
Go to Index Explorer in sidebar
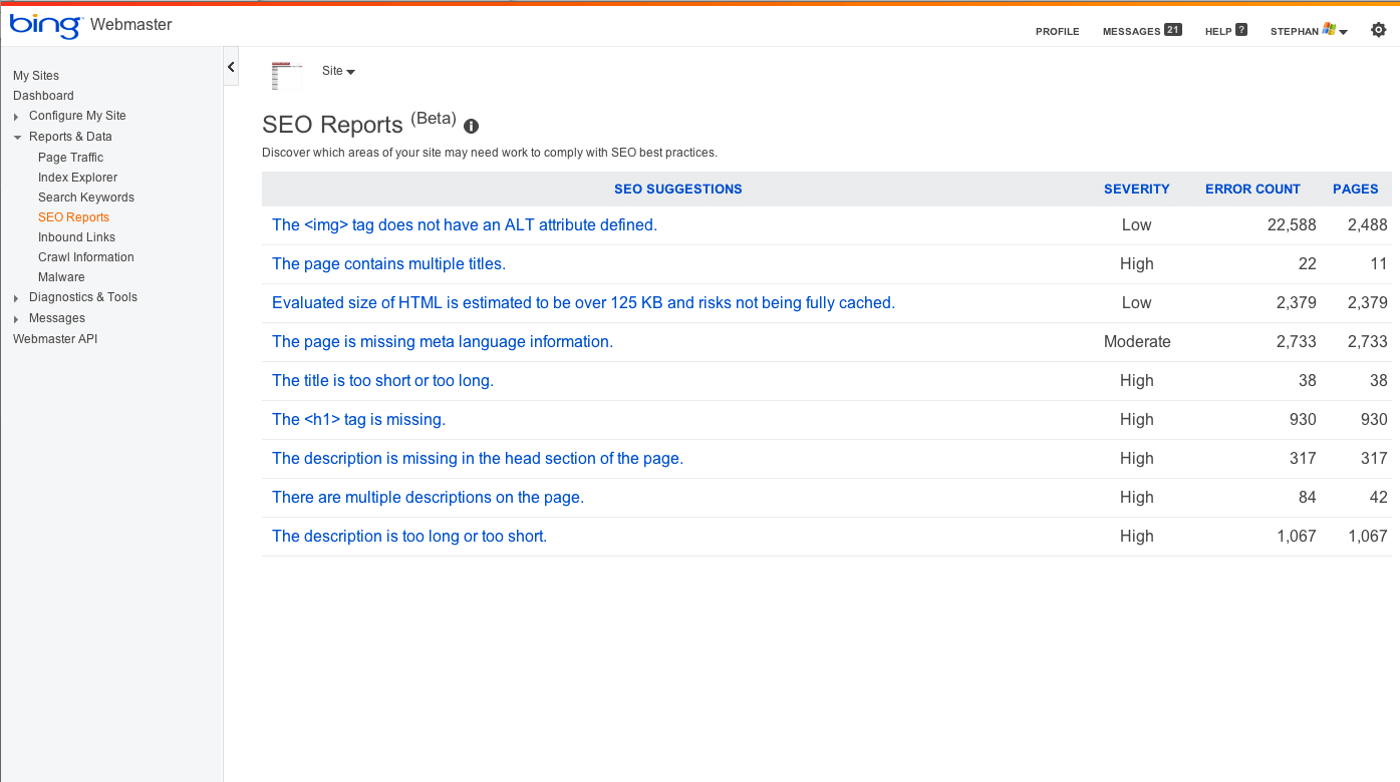click(x=77, y=177)
